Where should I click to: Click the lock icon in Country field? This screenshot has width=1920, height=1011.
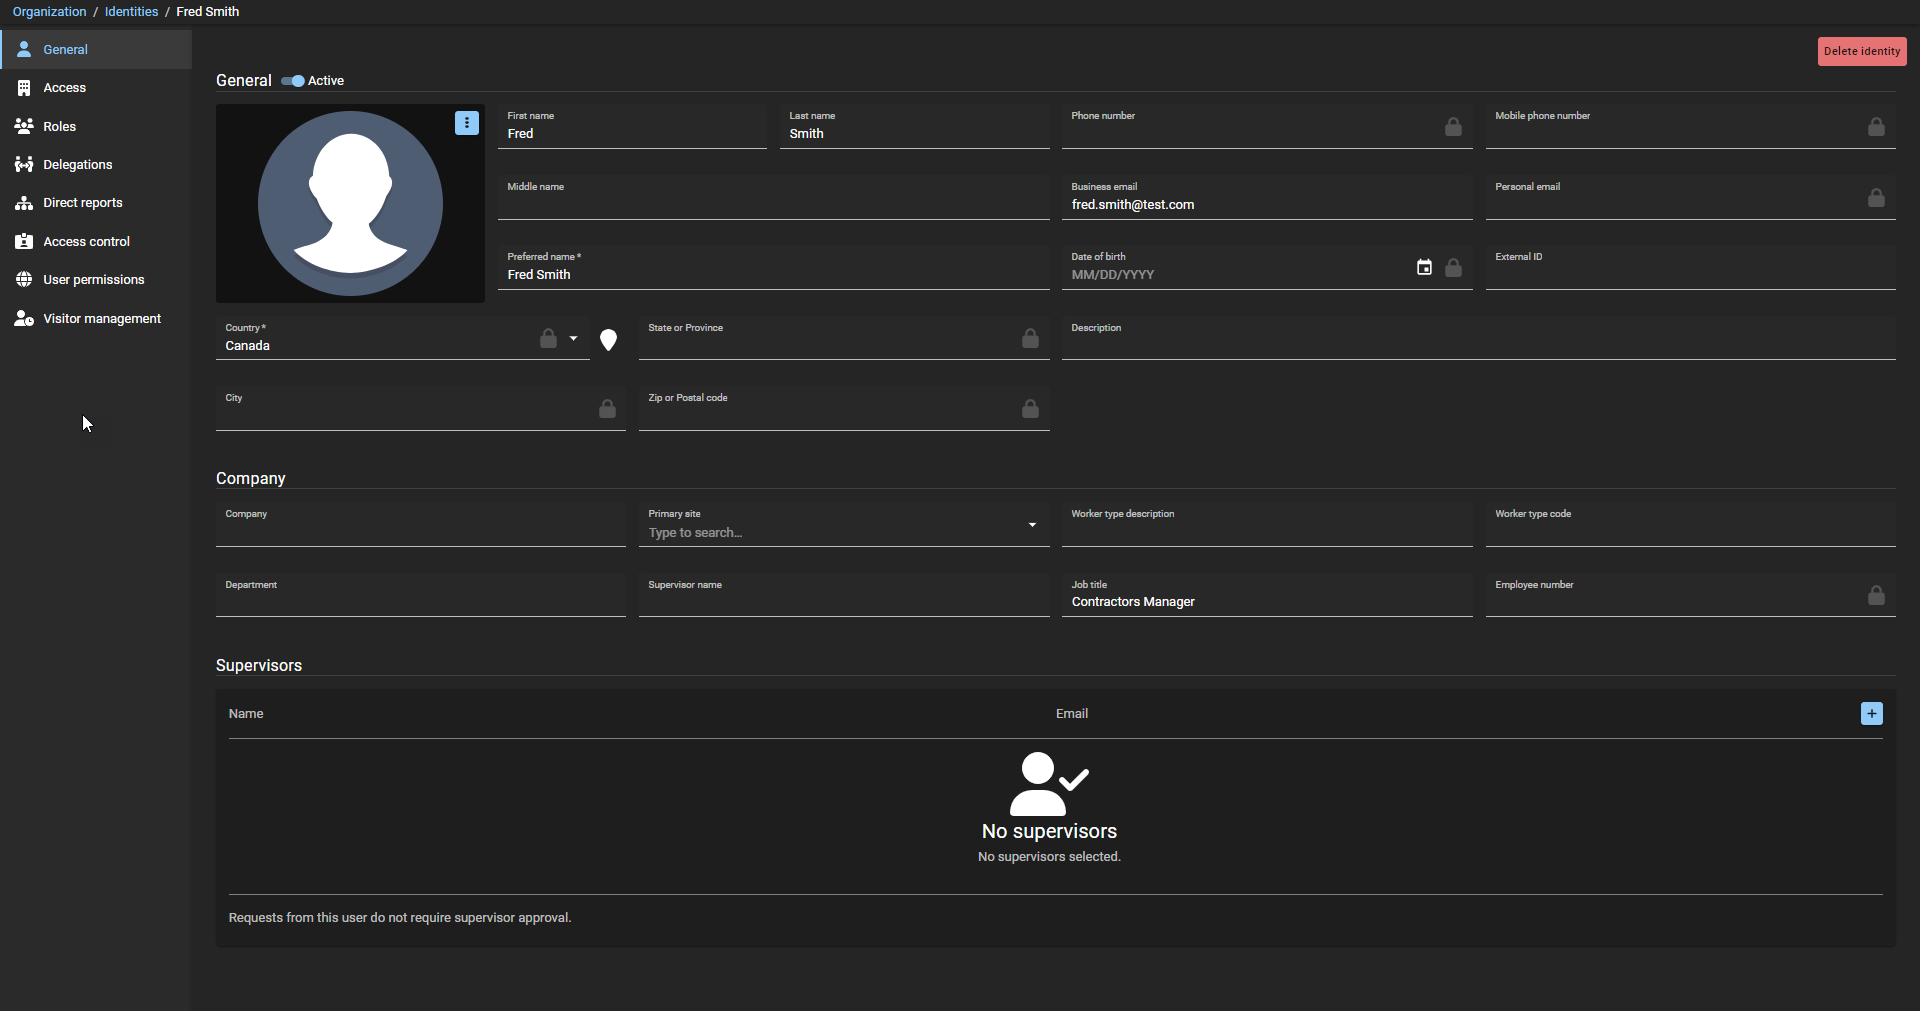[548, 339]
